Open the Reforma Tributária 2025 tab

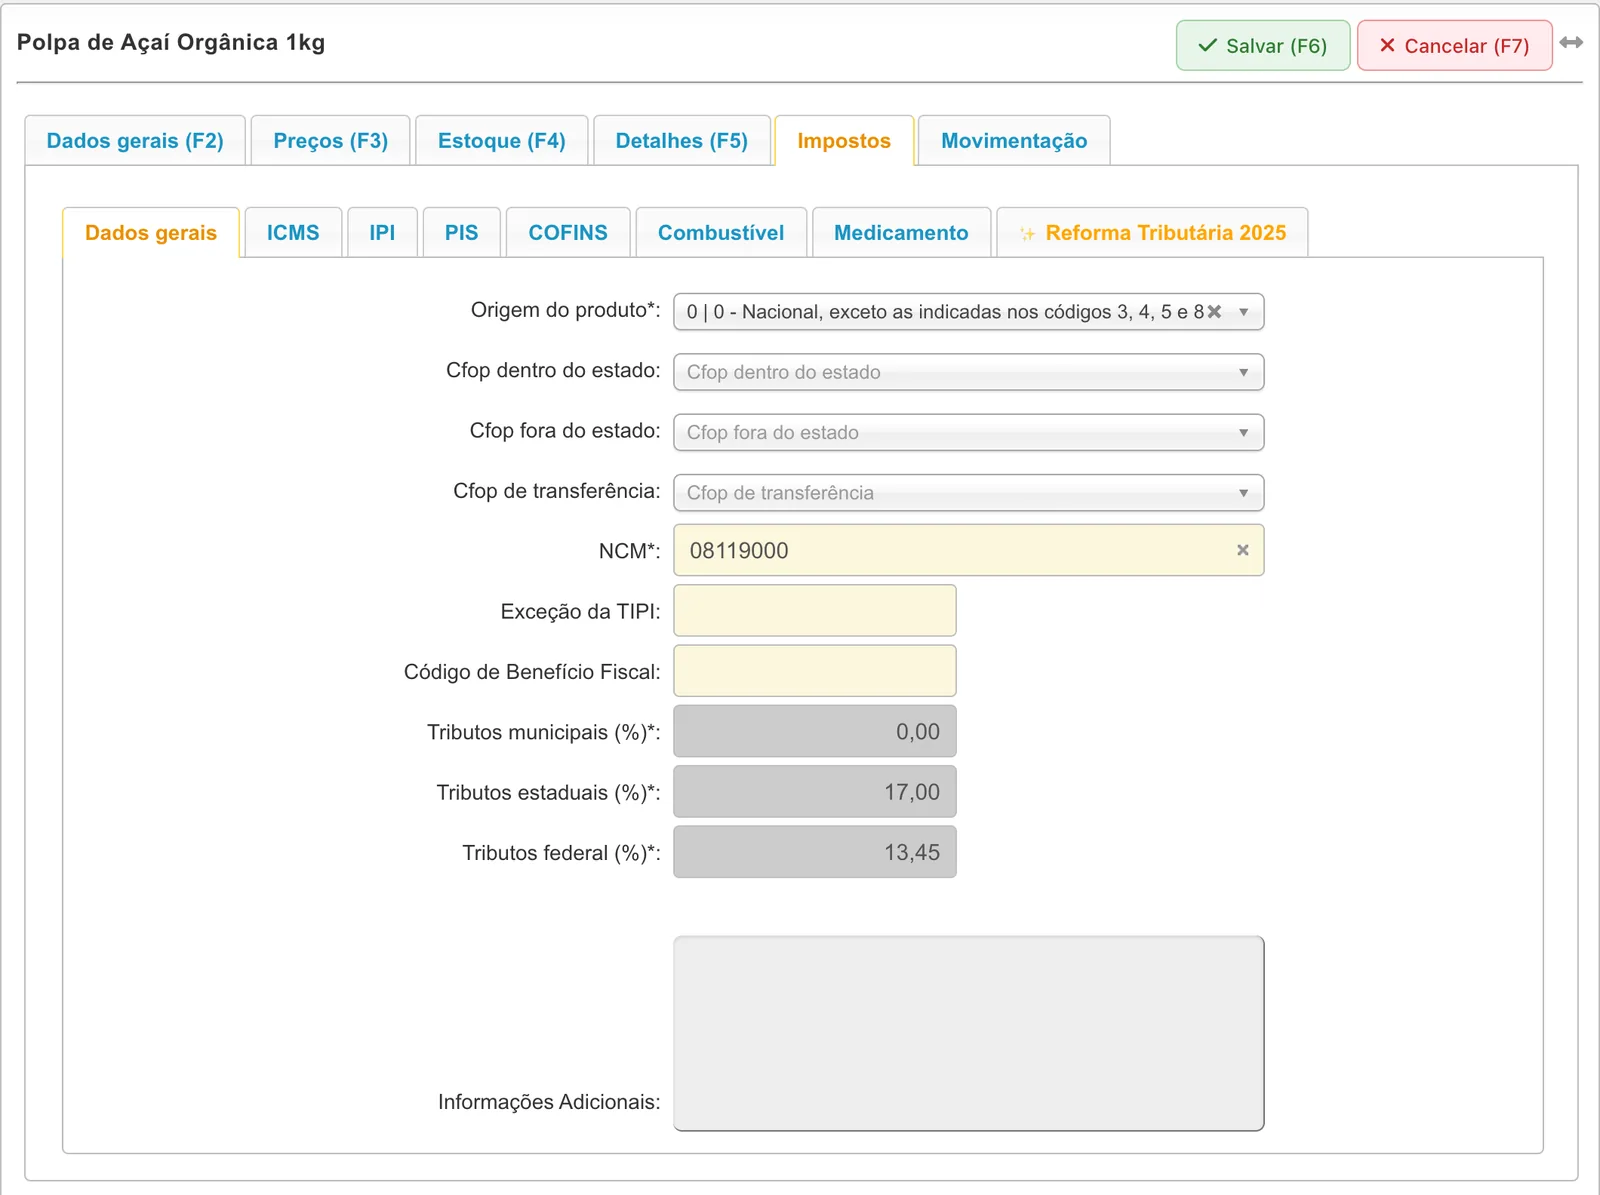(1152, 233)
